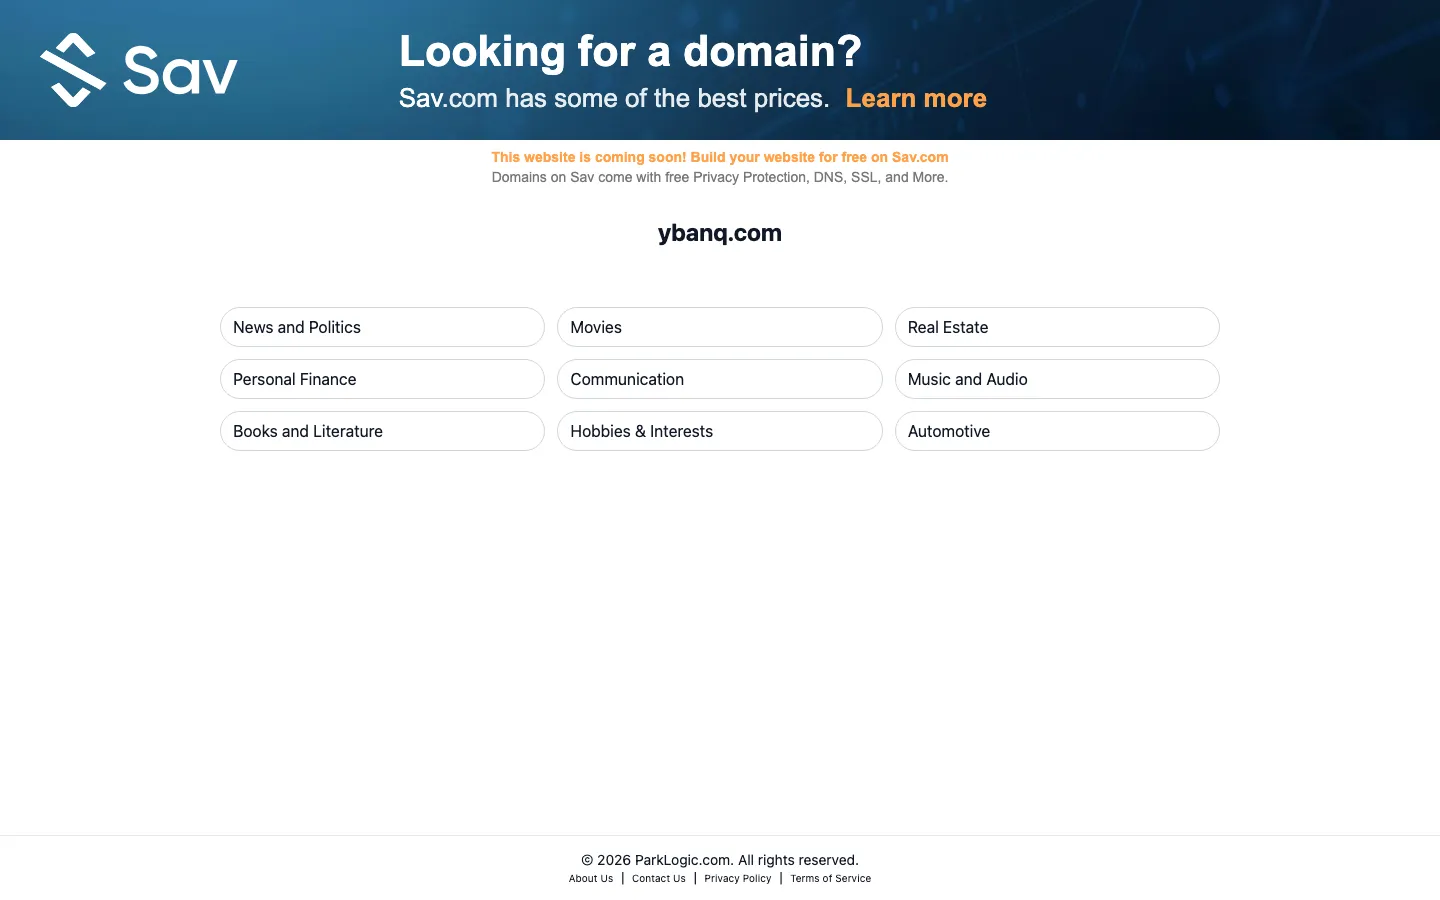This screenshot has height=900, width=1440.
Task: Choose the Automotive category
Action: [1057, 431]
